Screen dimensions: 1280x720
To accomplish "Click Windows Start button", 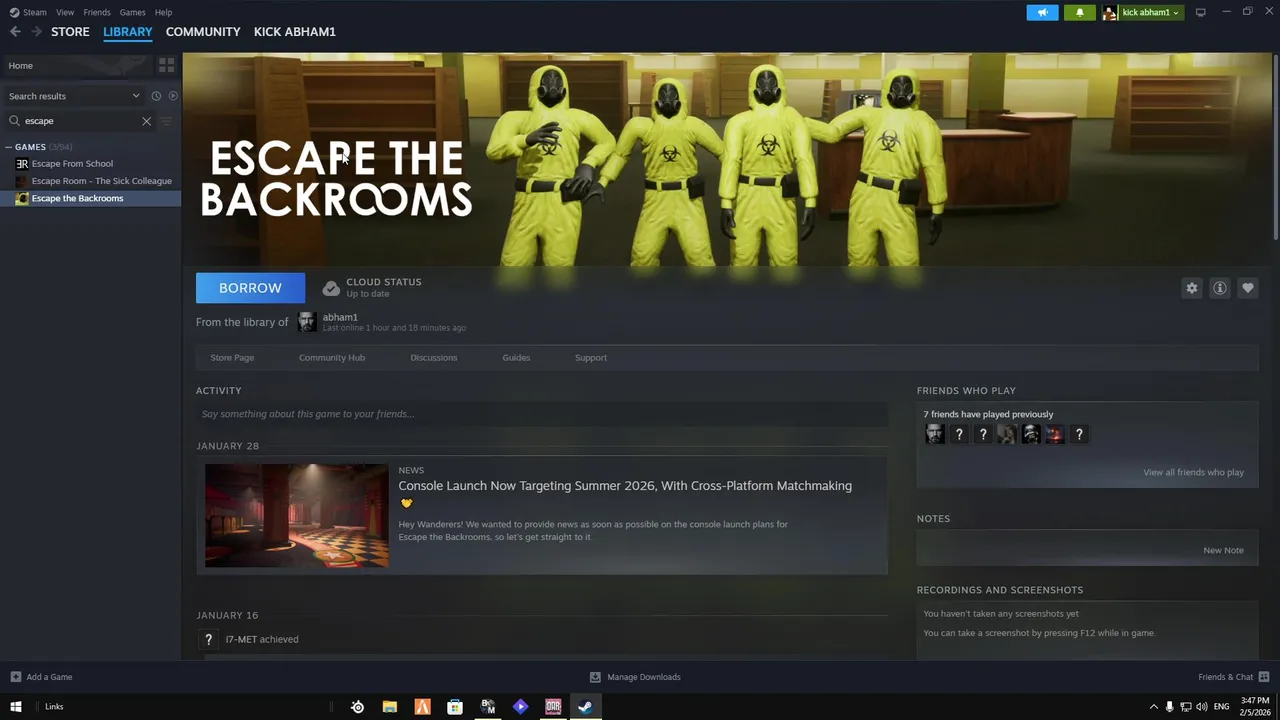I will tap(15, 706).
